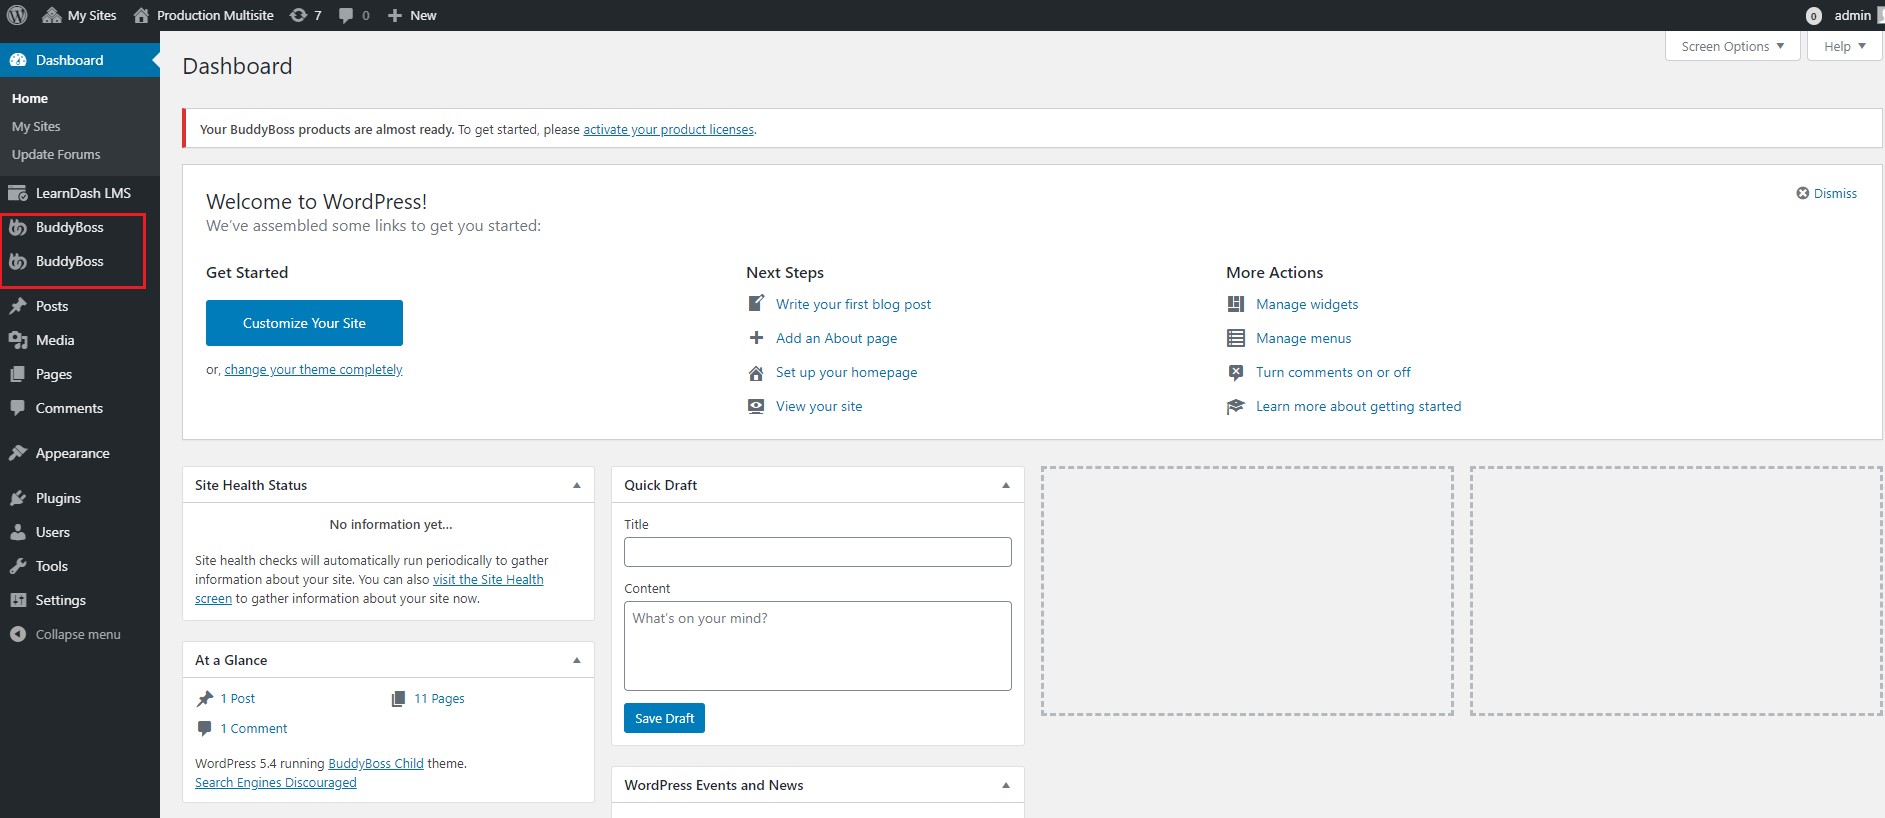Open the 11 Pages link
This screenshot has width=1885, height=818.
click(x=439, y=698)
